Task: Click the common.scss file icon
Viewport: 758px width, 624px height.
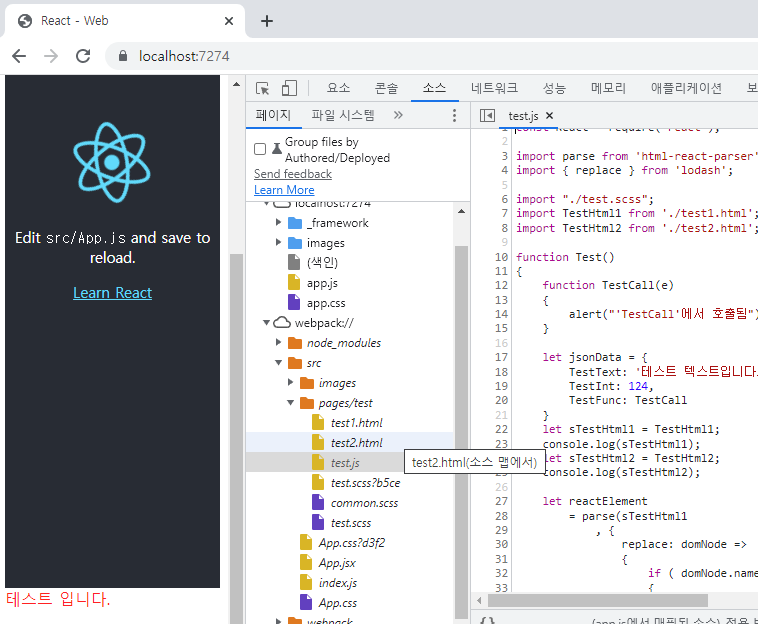Action: click(318, 502)
